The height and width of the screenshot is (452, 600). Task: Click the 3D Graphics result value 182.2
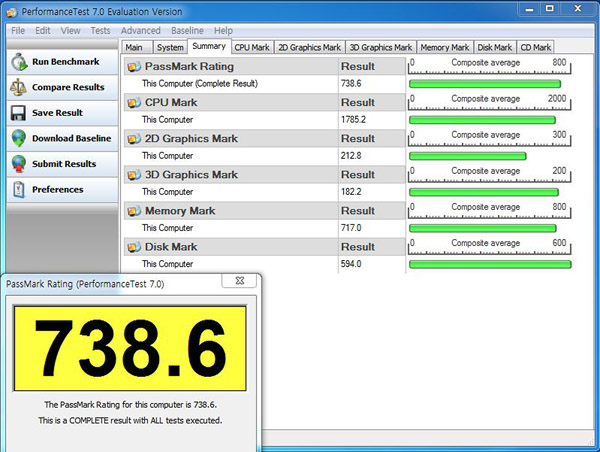coord(351,192)
